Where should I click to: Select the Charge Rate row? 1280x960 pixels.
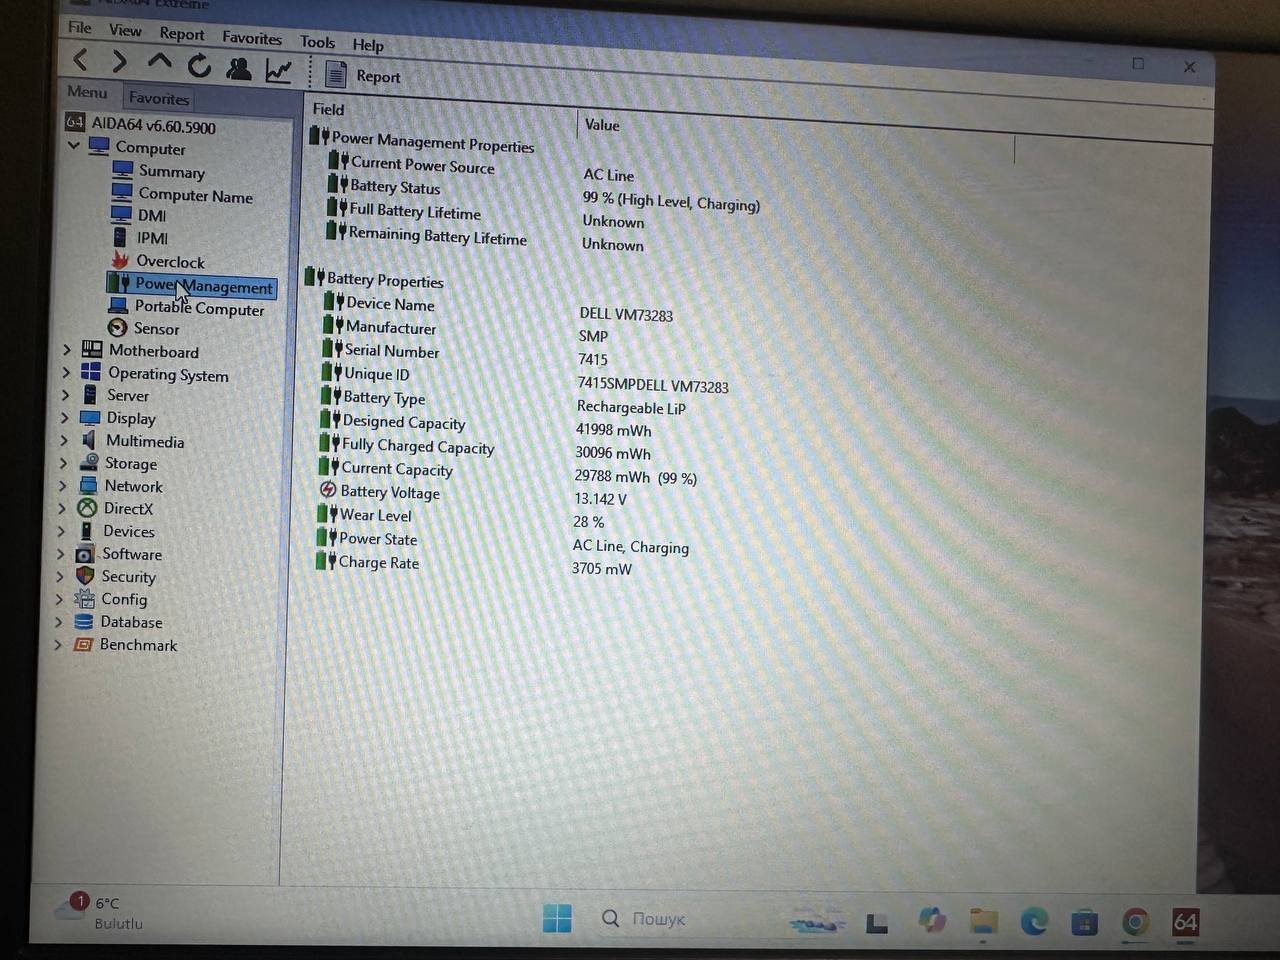pos(474,565)
